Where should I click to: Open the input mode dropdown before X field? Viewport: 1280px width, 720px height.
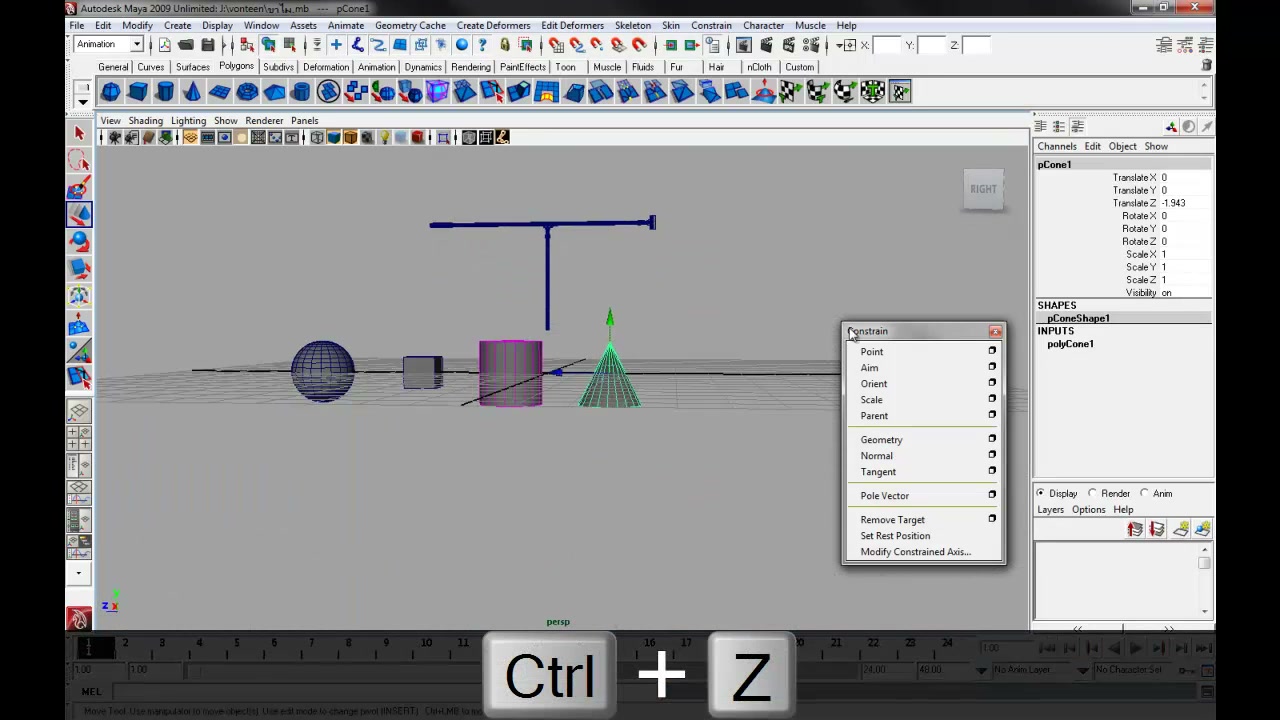848,45
